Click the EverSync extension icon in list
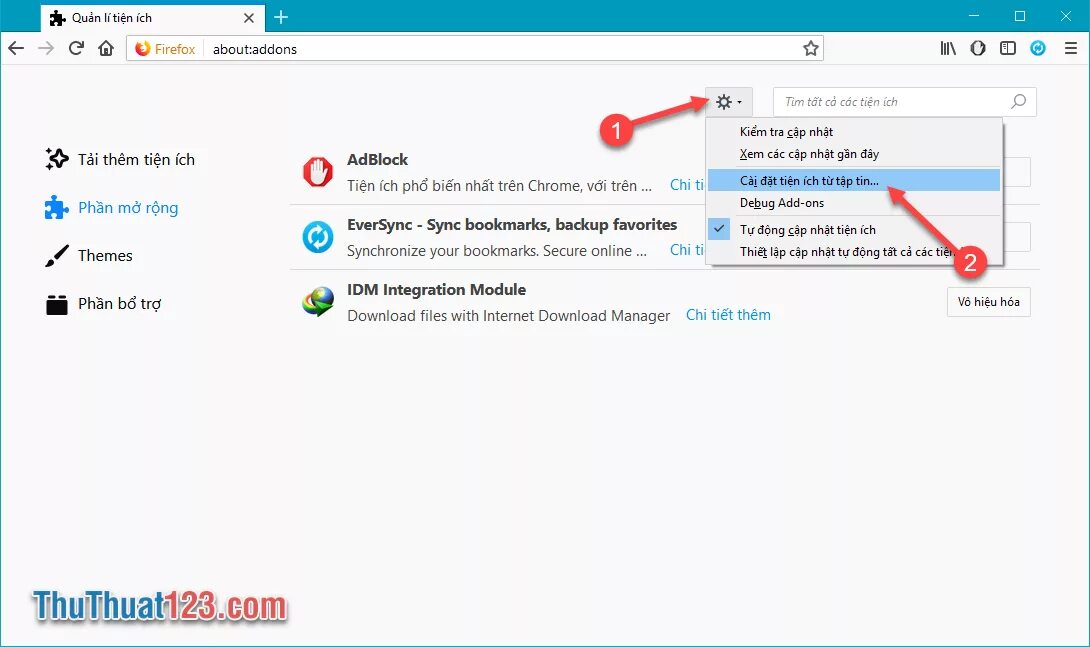The height and width of the screenshot is (647, 1090). pos(318,237)
